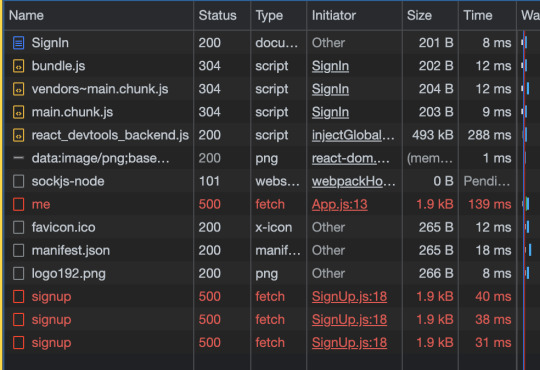Click the 139 ms time value
This screenshot has width=540, height=370.
[x=490, y=205]
